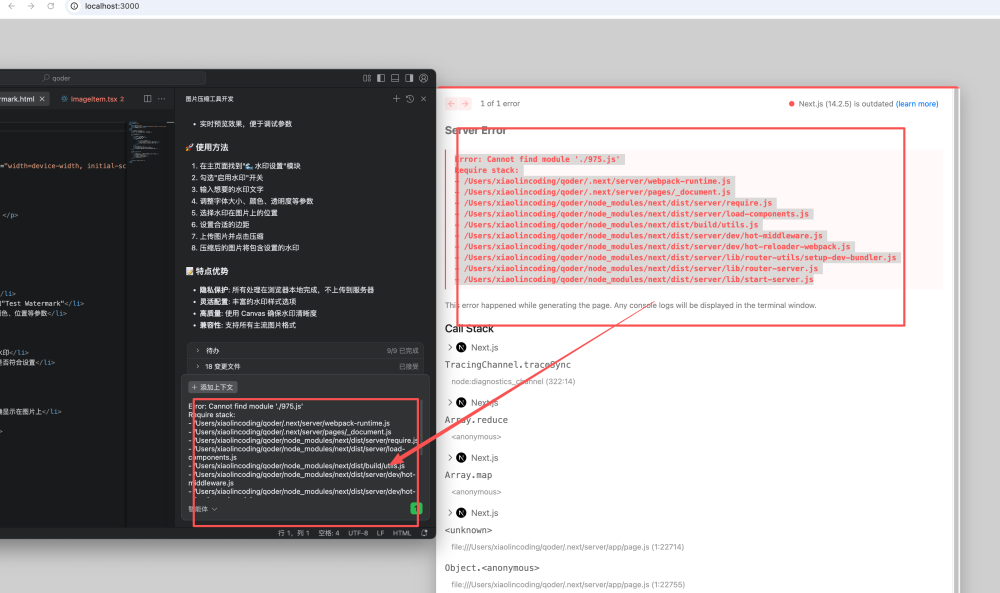Click the <unknown> stack frame
1000x593 pixels.
tap(468, 530)
